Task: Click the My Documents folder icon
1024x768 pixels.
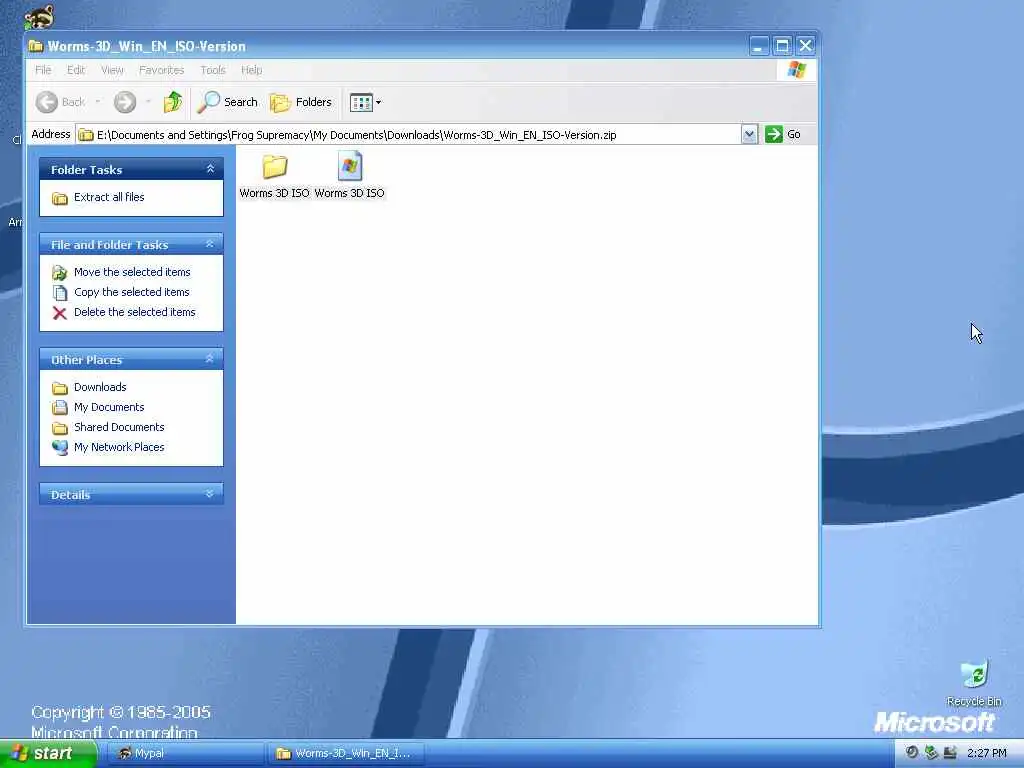Action: (x=60, y=408)
